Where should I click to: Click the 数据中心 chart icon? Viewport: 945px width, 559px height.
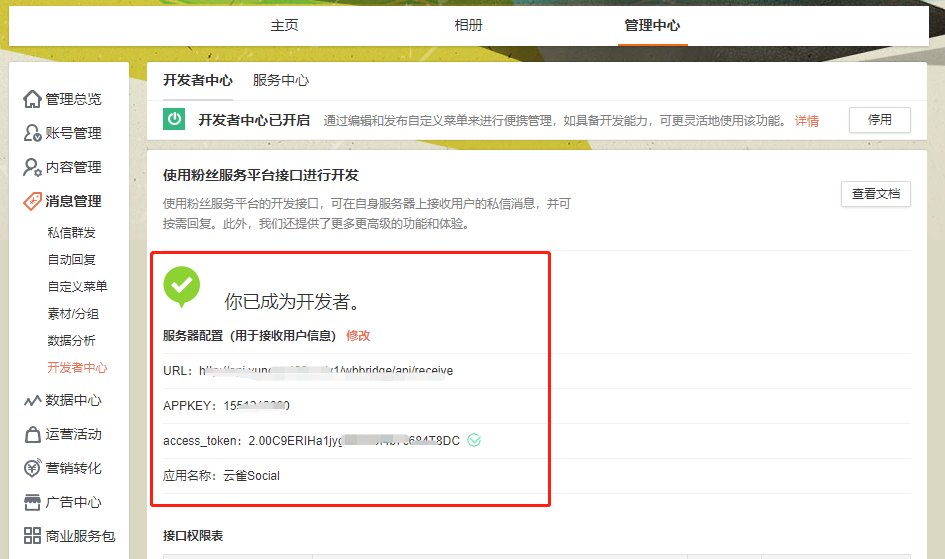click(33, 400)
